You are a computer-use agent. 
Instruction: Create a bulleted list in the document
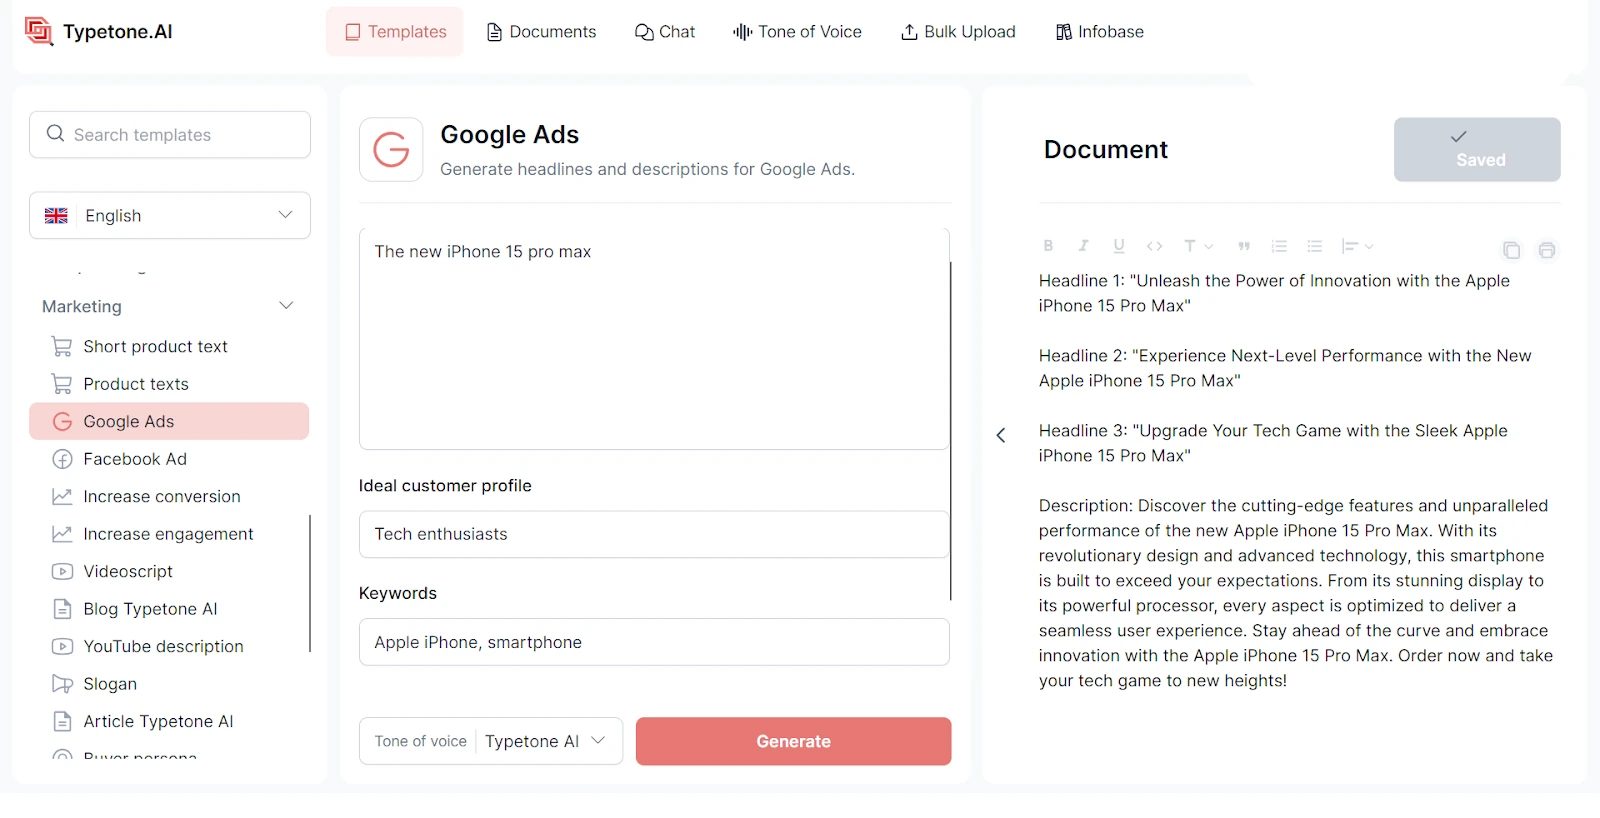1315,246
